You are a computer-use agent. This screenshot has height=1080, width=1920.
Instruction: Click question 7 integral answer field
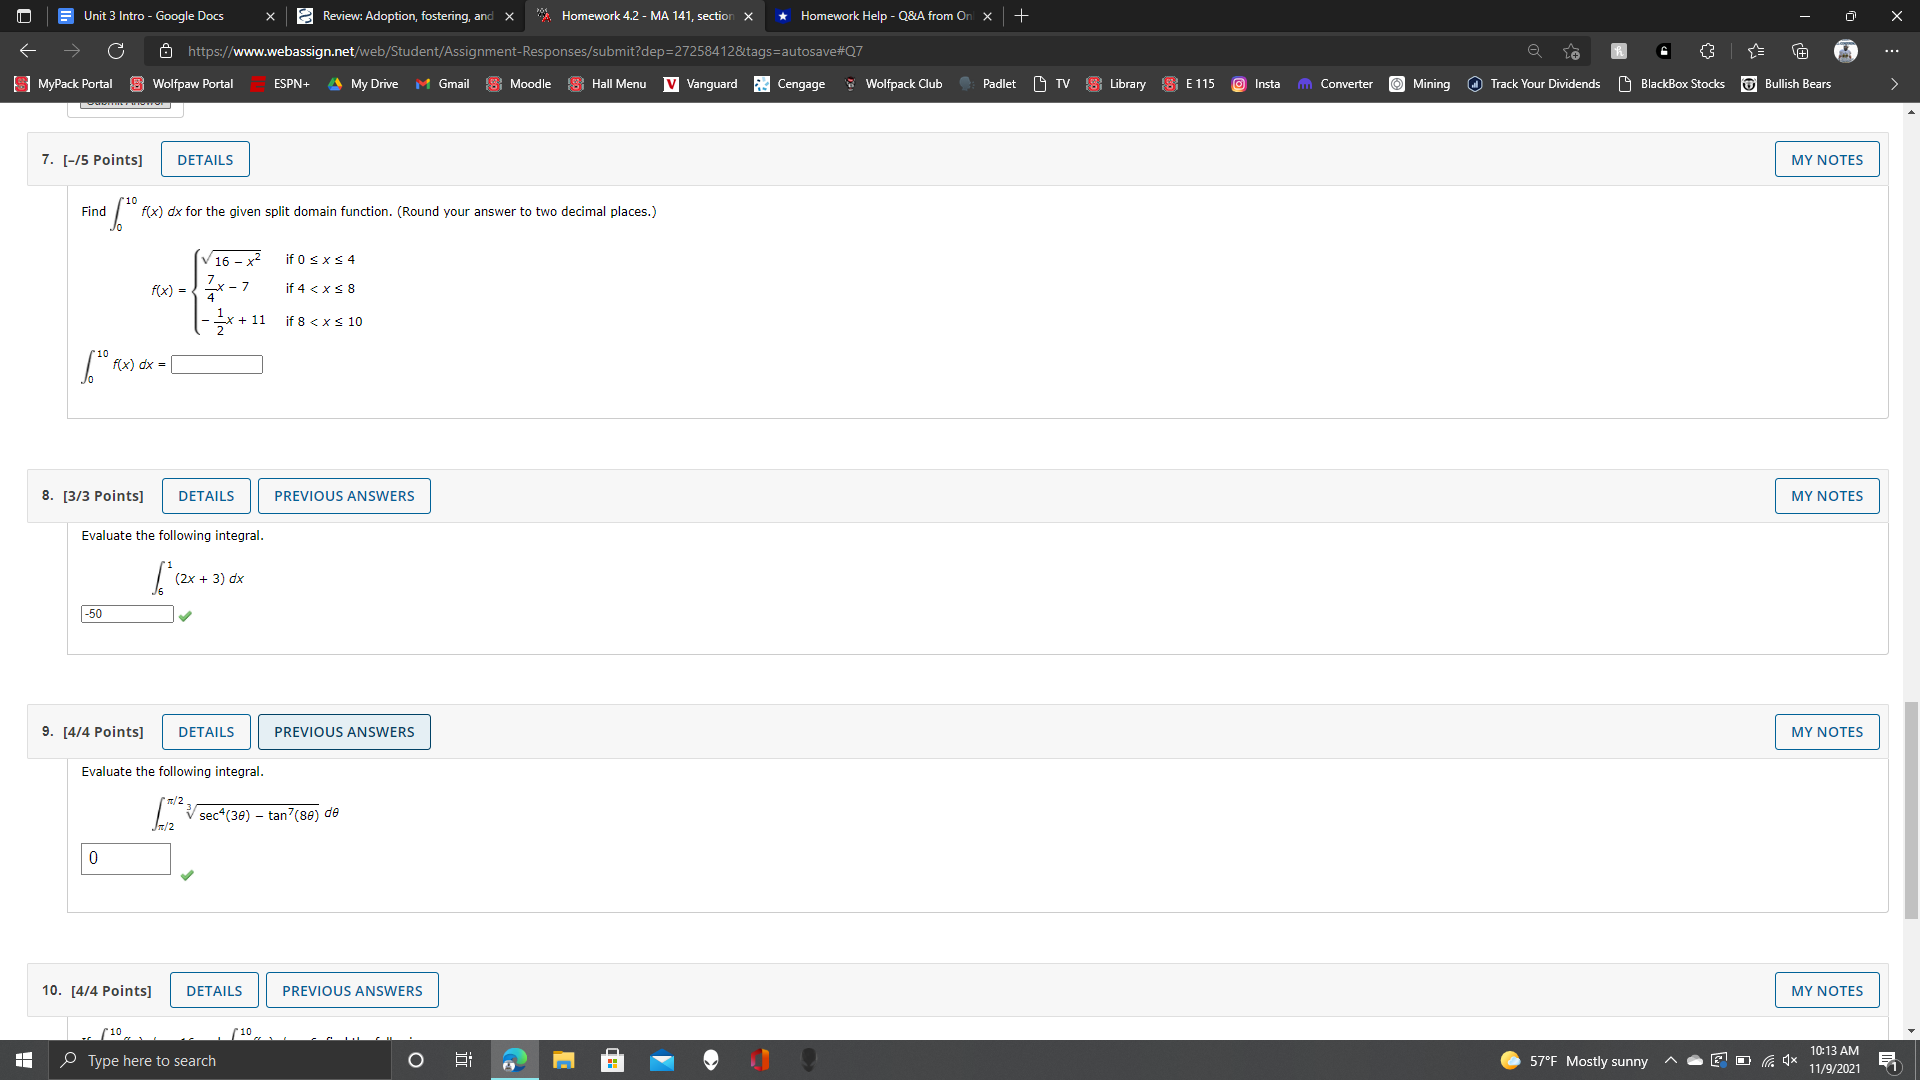pyautogui.click(x=217, y=365)
